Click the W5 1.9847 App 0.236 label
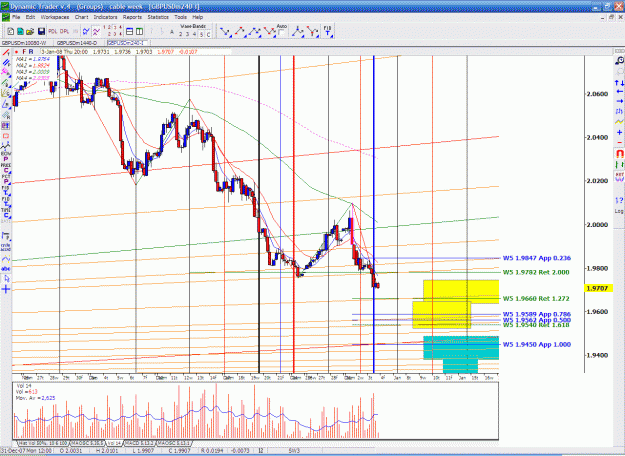 537,258
